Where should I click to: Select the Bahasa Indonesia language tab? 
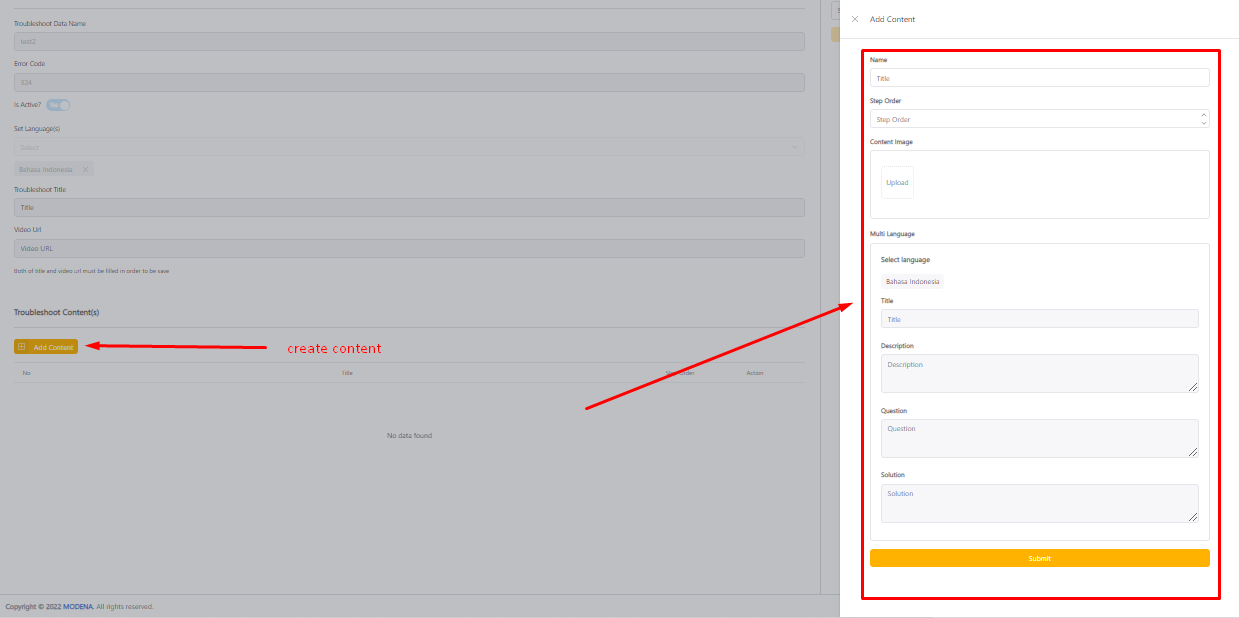pos(912,282)
